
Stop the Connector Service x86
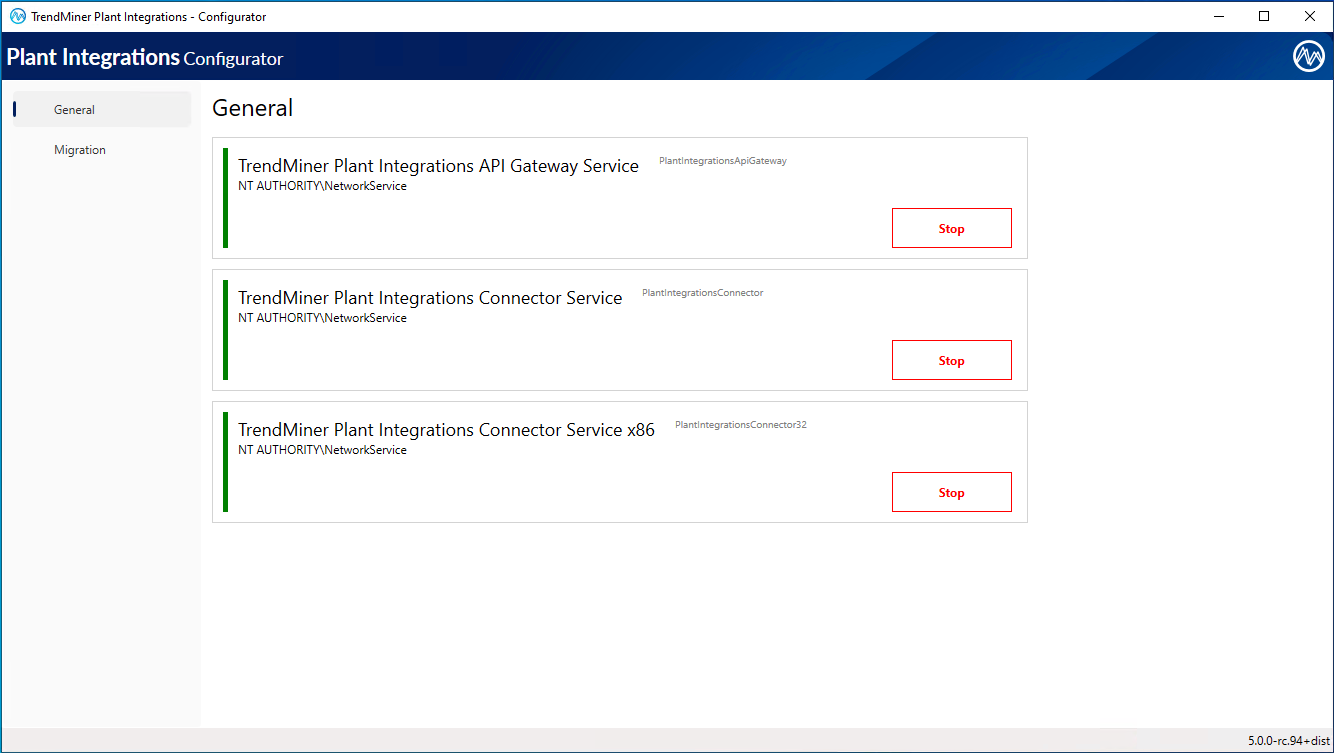tap(951, 491)
